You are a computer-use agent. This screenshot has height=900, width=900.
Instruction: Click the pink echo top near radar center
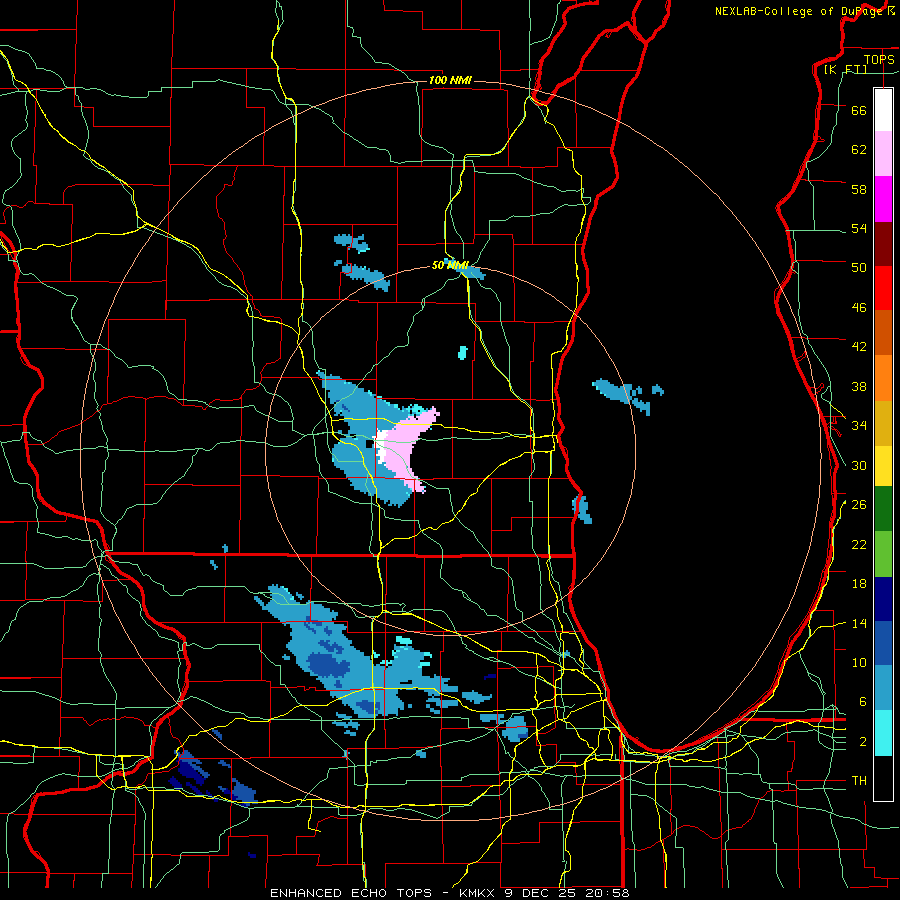406,451
